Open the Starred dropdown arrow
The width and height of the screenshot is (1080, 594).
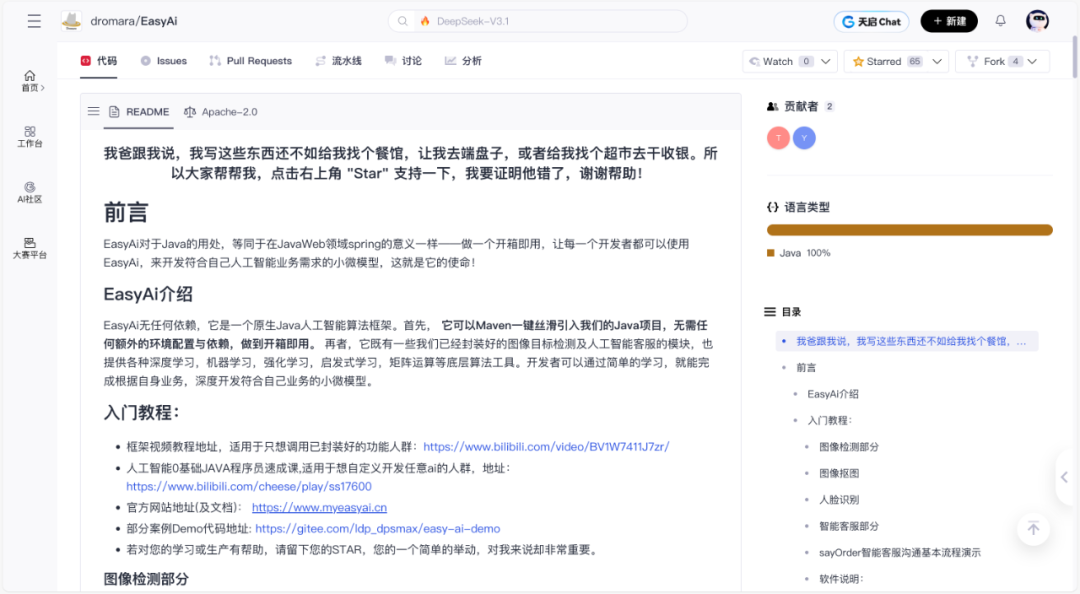pyautogui.click(x=937, y=61)
